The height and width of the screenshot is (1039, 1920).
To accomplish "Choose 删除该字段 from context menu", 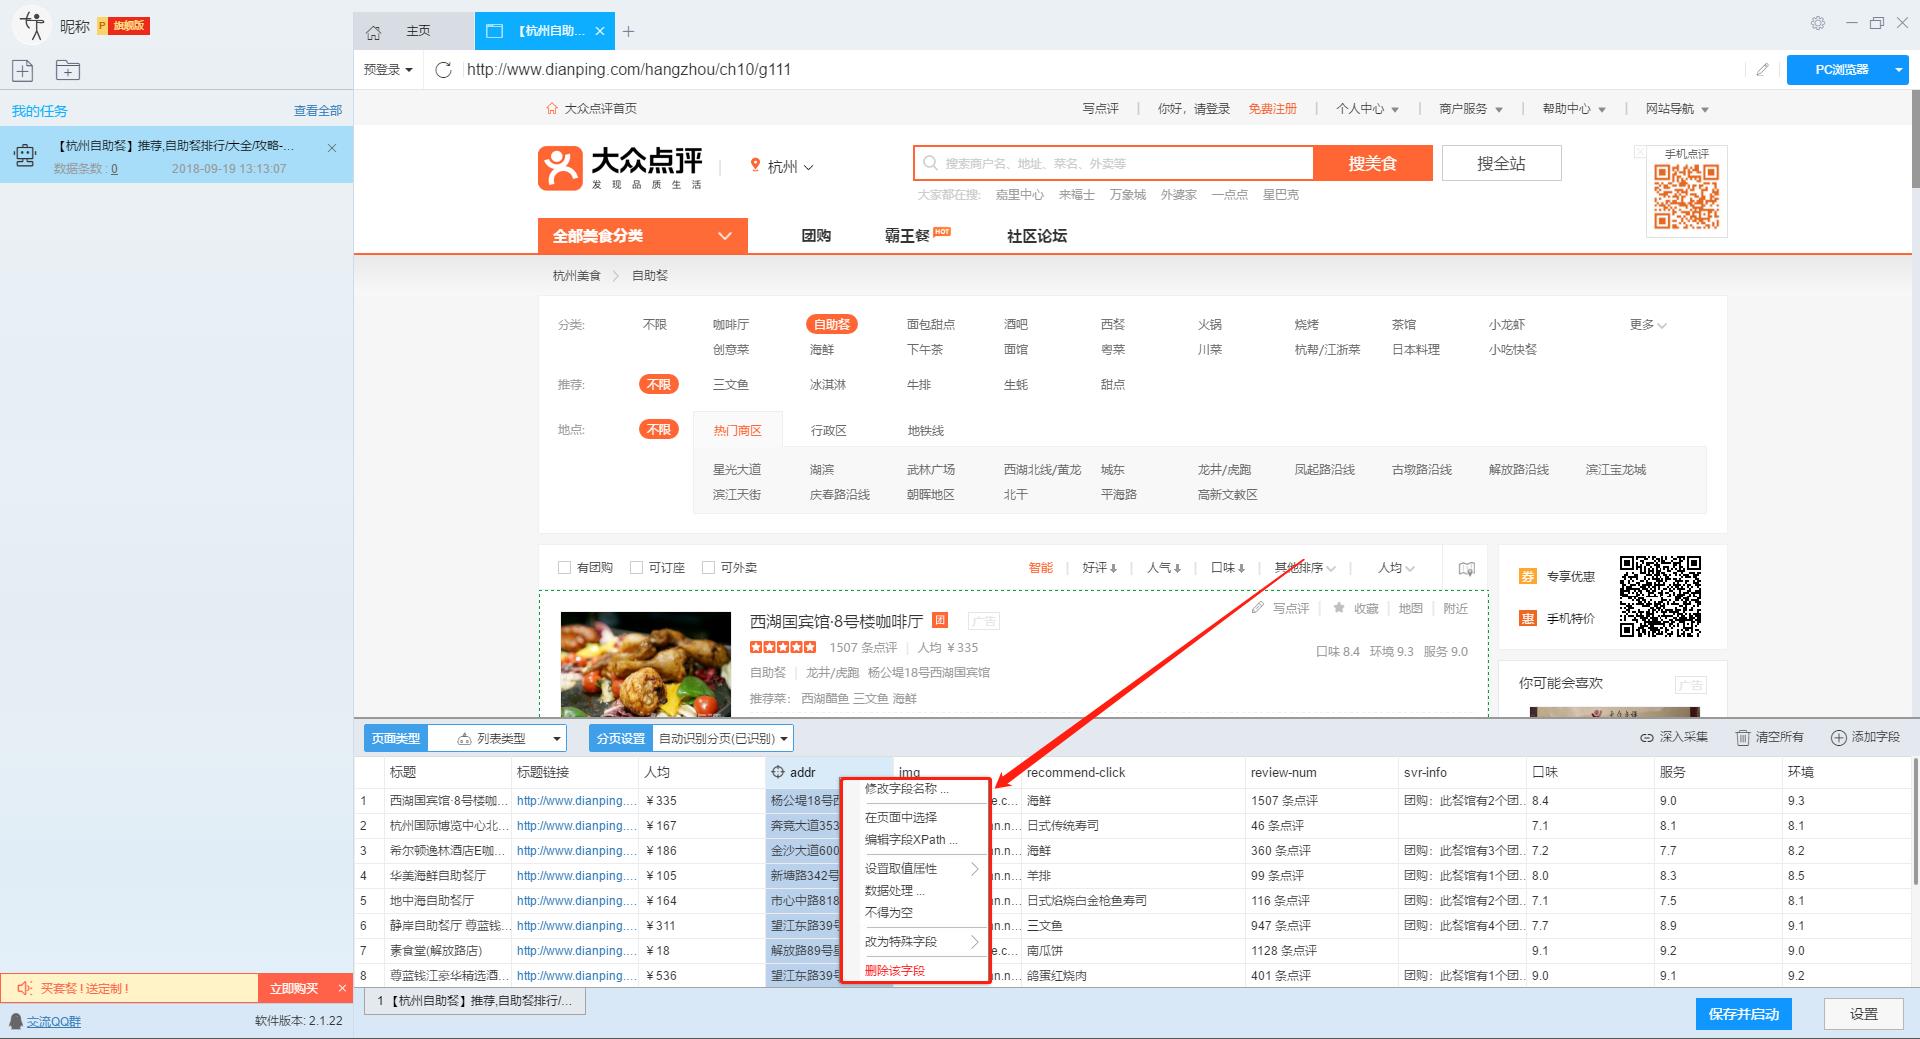I will click(894, 970).
